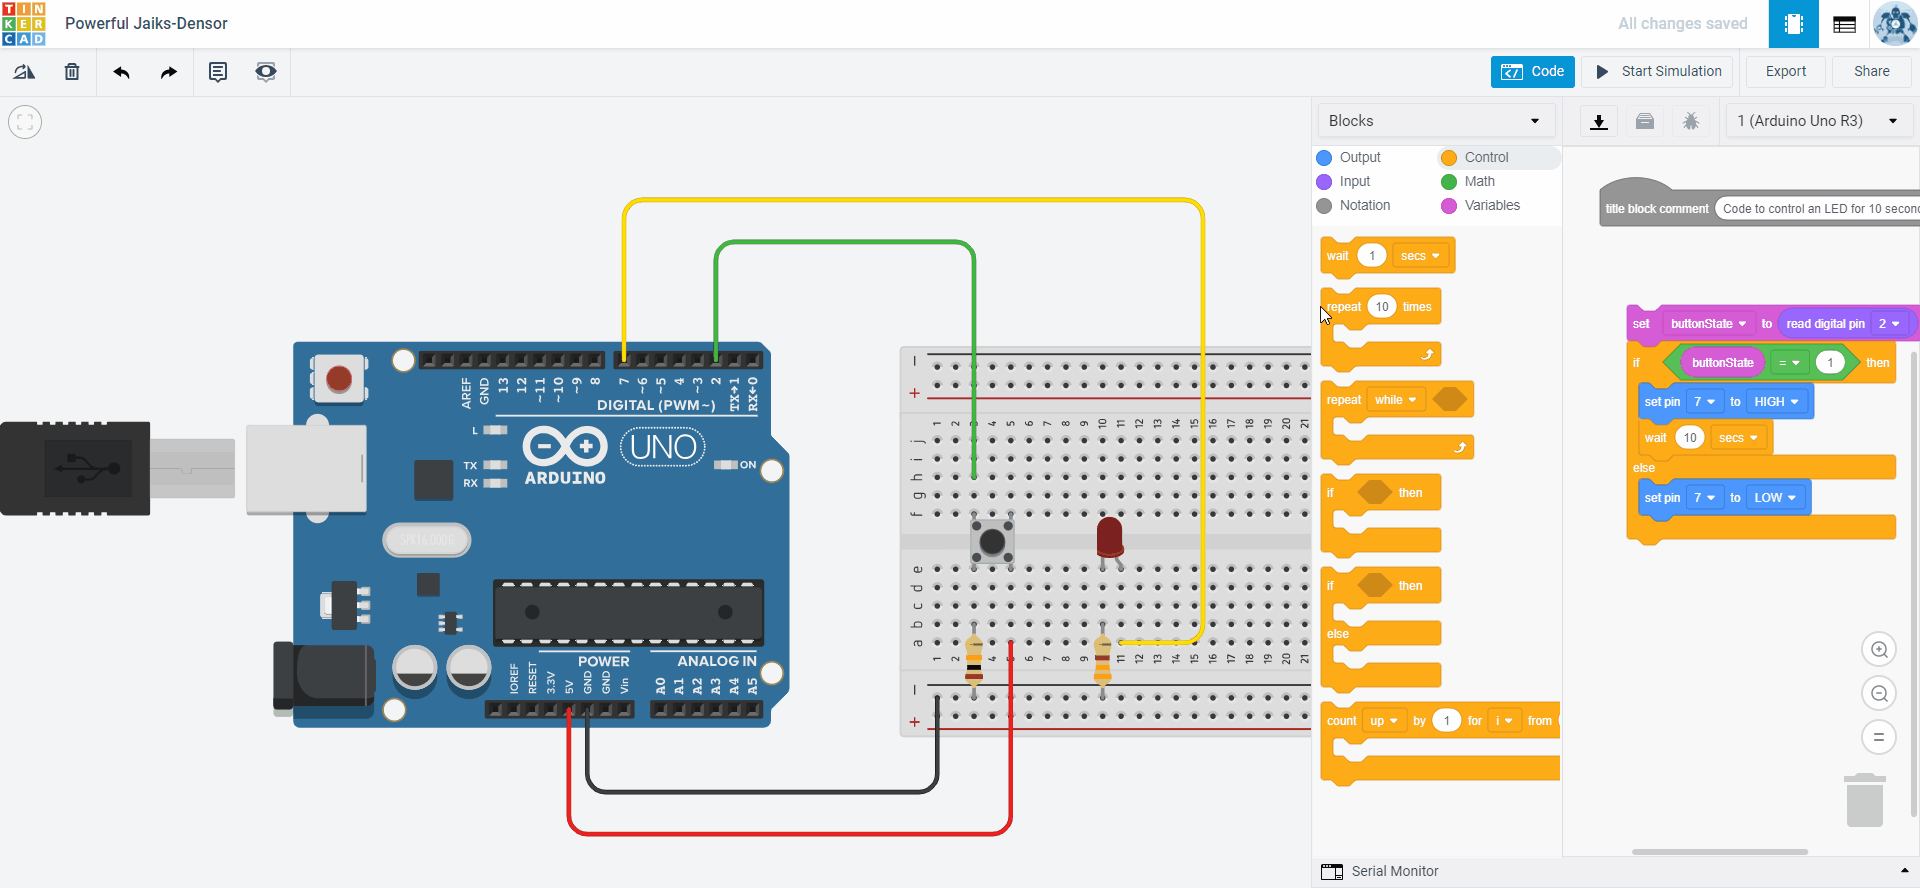Edit the repeat 10 times value
This screenshot has height=888, width=1920.
1382,307
